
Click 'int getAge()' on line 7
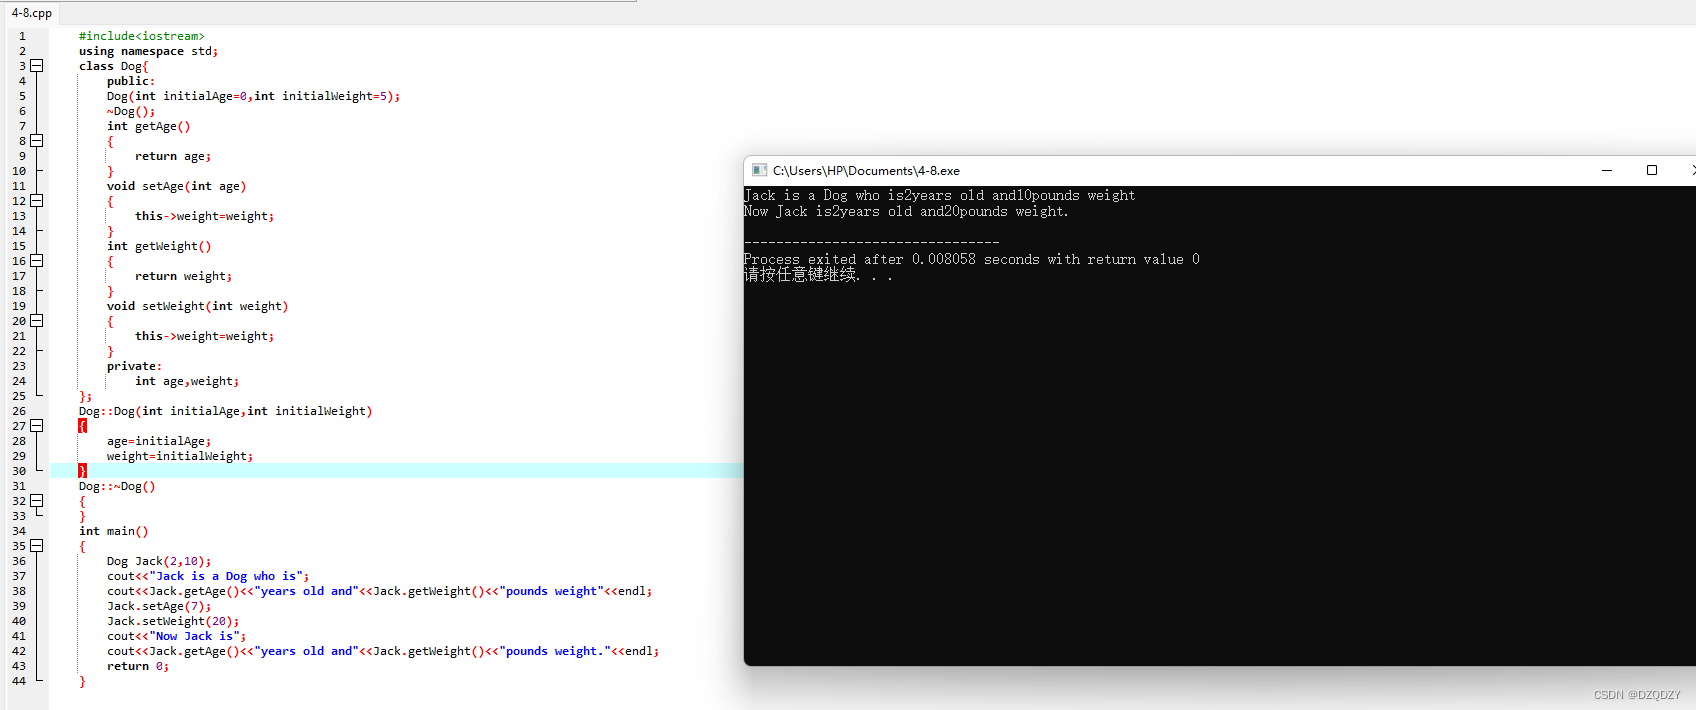(x=149, y=126)
